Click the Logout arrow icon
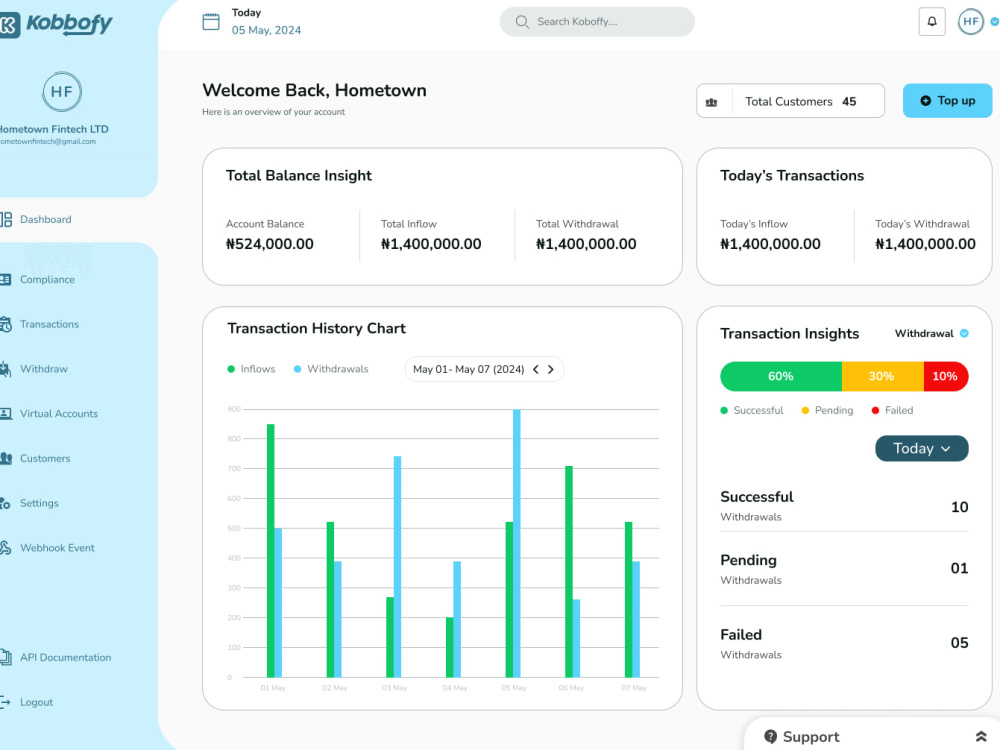Screen dimensions: 1000x750 (5, 702)
